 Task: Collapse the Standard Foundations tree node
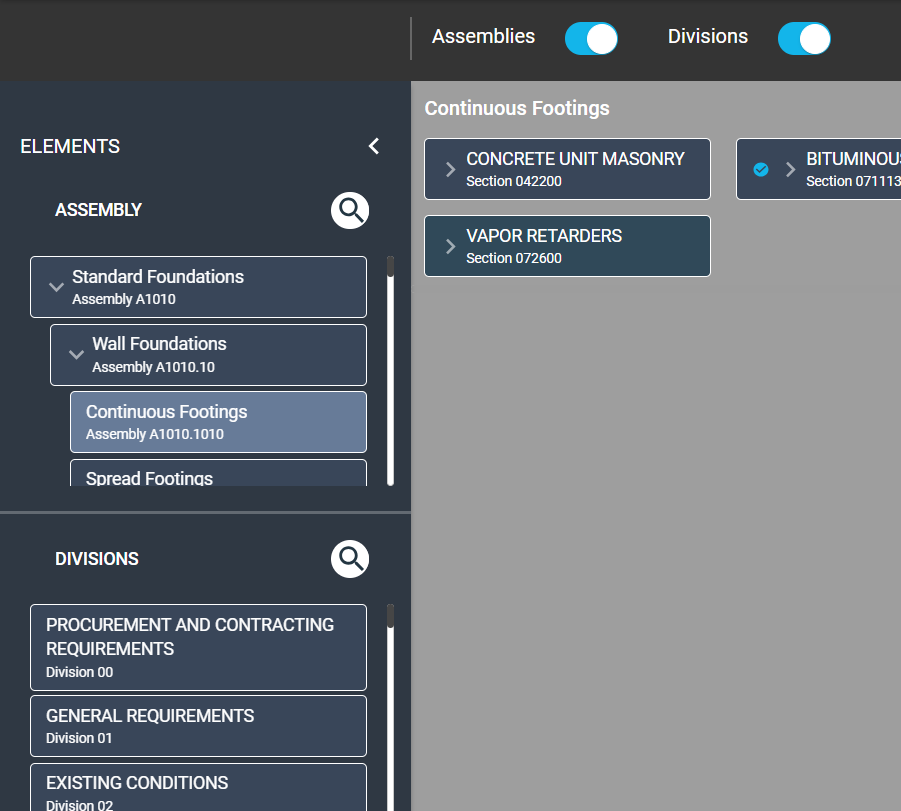tap(56, 287)
